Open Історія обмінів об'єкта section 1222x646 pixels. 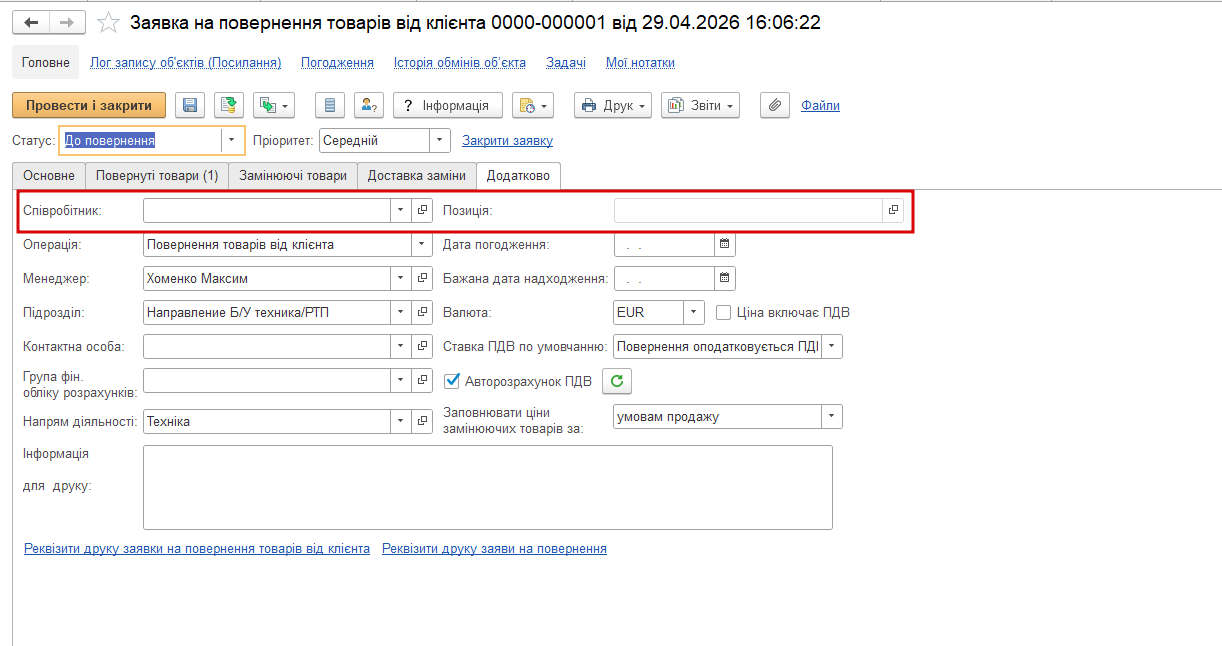click(x=460, y=62)
